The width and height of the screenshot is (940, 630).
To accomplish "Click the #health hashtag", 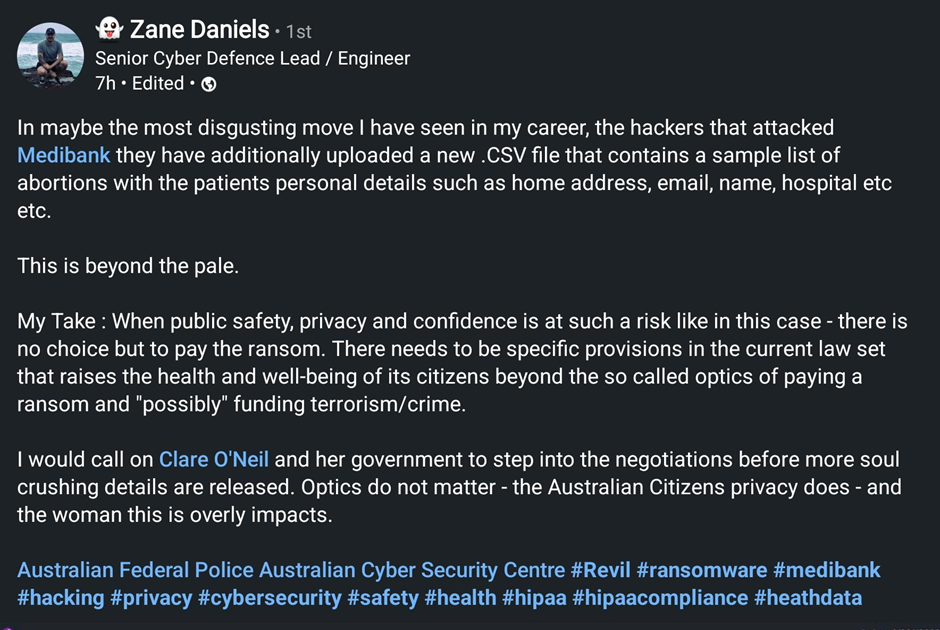I will (460, 598).
